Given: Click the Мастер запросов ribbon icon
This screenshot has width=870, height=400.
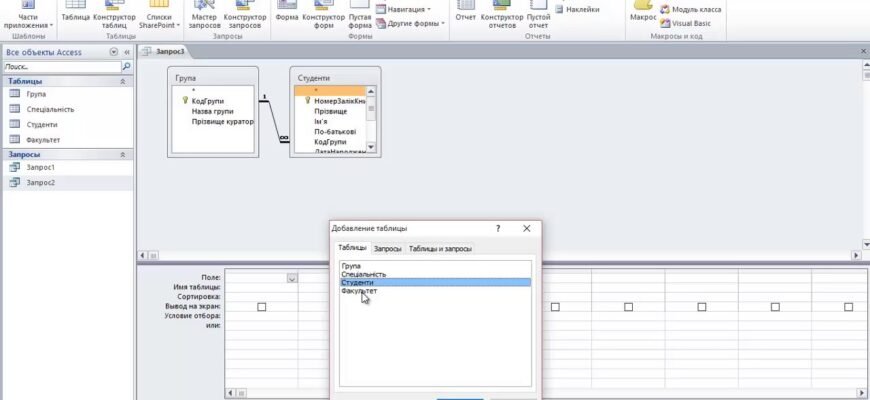Looking at the screenshot, I should tap(204, 14).
